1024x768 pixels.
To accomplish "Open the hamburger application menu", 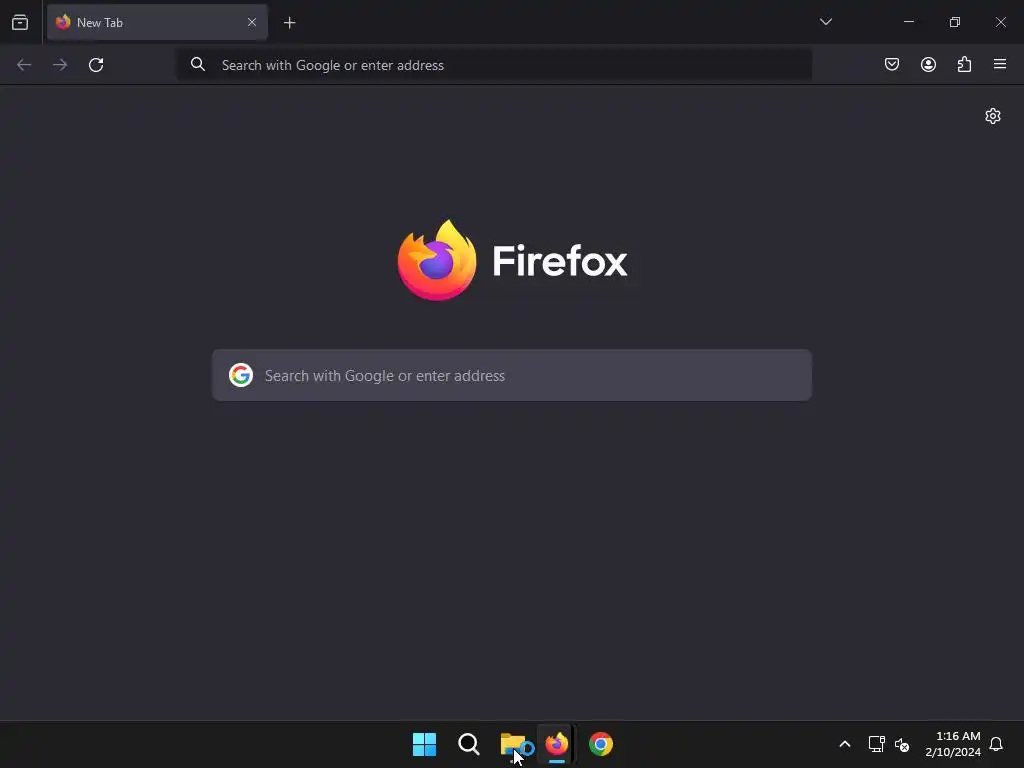I will point(1000,64).
